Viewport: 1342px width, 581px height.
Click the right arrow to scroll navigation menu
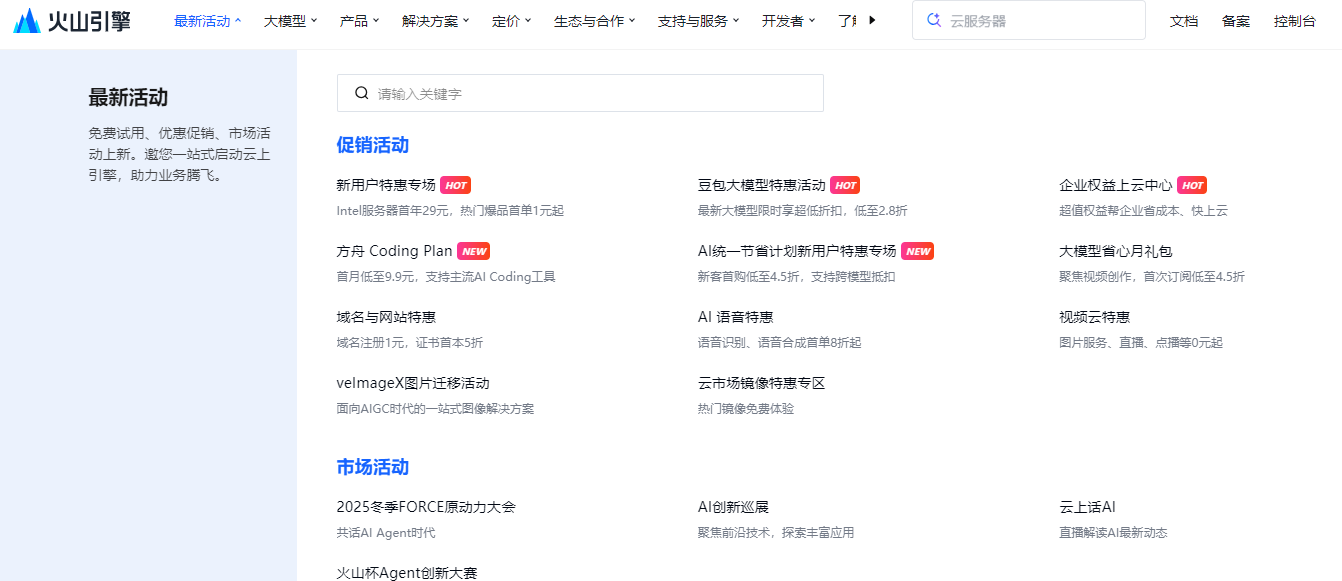(872, 20)
